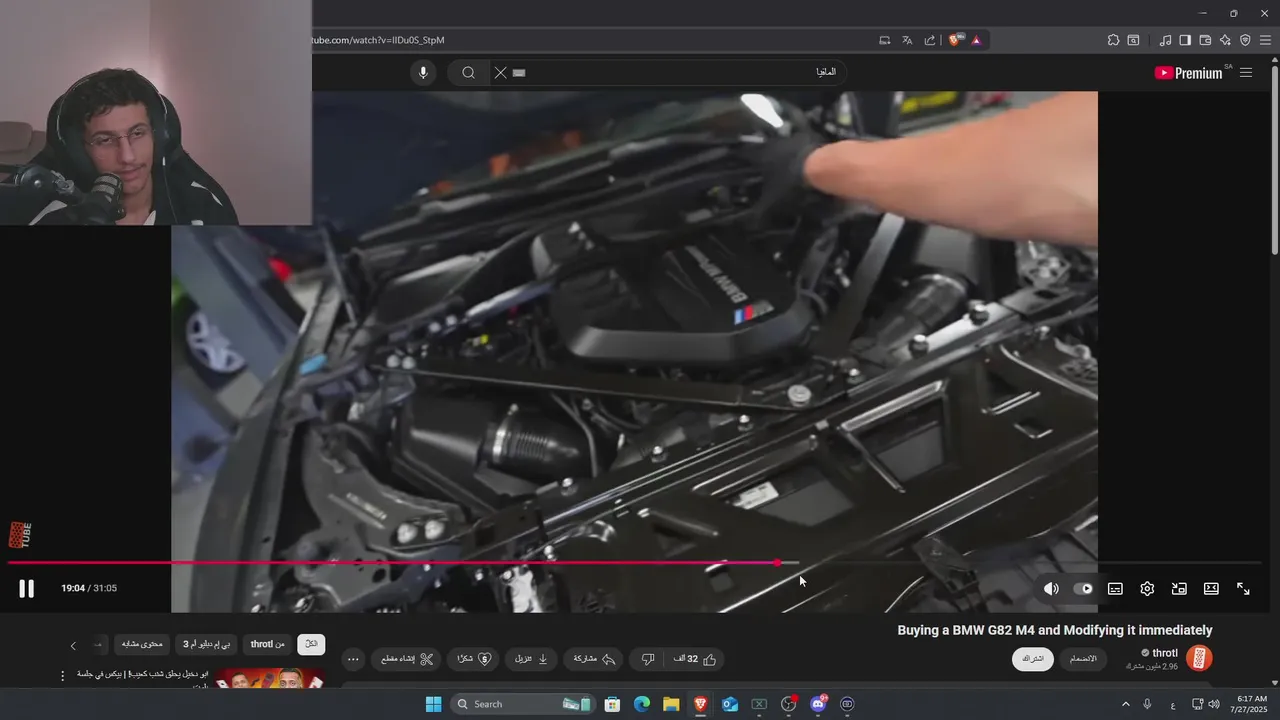This screenshot has width=1280, height=720.
Task: Open the Leo AI sparkle icon
Action: pyautogui.click(x=1225, y=40)
